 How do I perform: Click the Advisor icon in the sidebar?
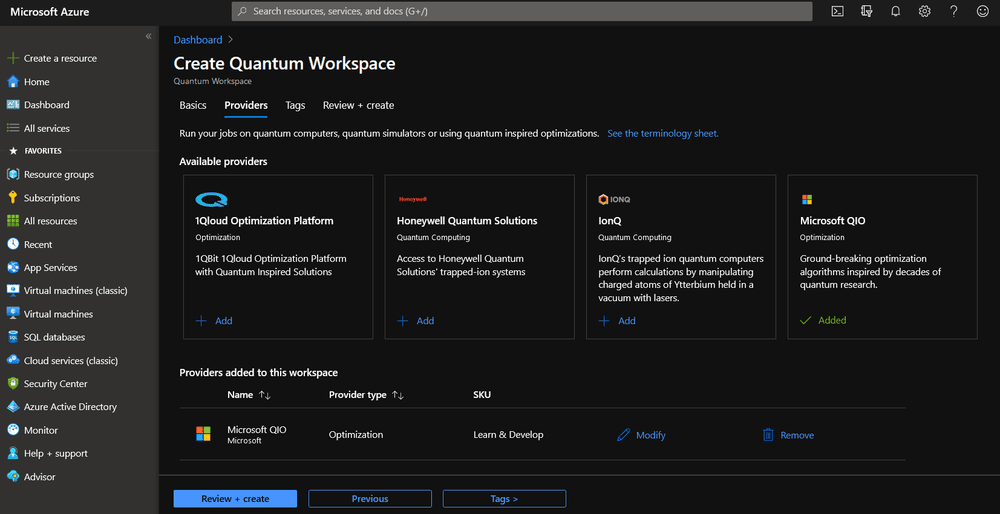point(13,476)
